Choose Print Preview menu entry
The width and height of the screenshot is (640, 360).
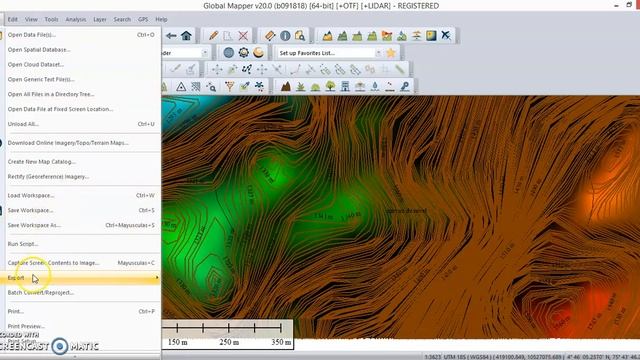coord(82,326)
